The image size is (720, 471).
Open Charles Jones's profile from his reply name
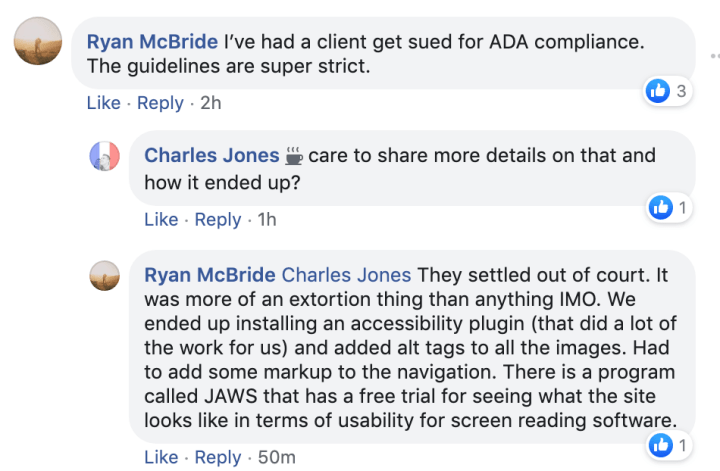pyautogui.click(x=211, y=155)
